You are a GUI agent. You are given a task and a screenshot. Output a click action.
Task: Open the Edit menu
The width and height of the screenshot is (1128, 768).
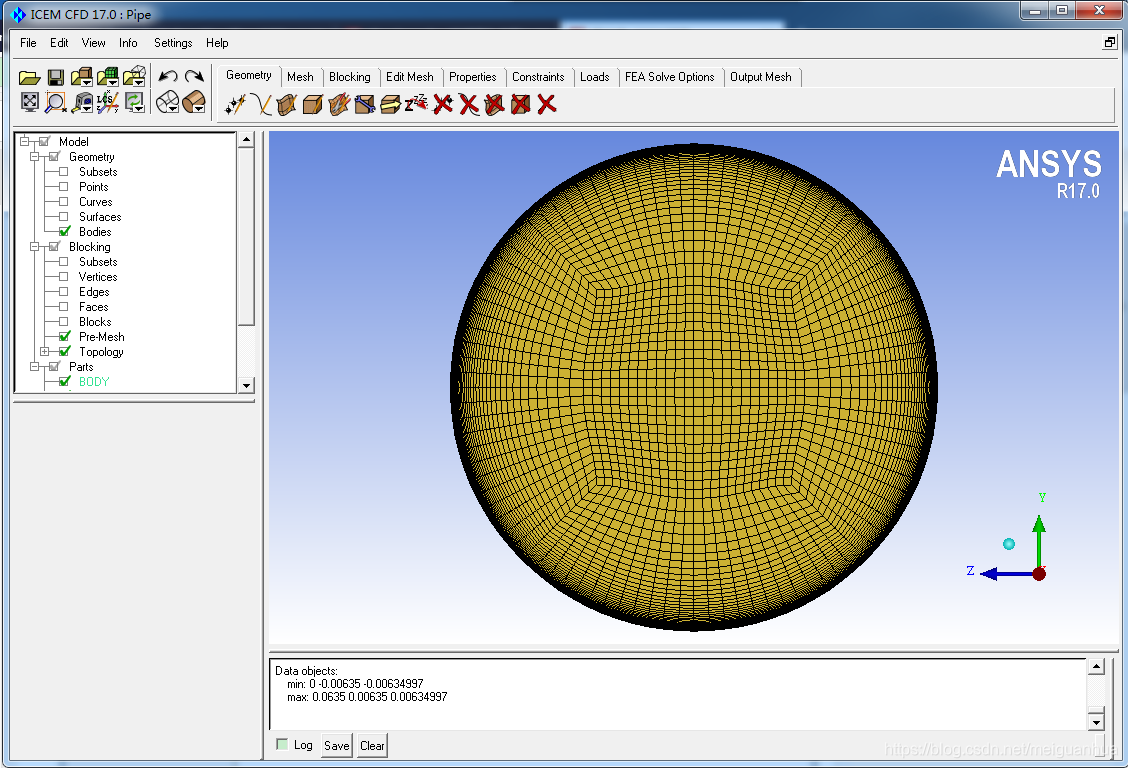[59, 43]
